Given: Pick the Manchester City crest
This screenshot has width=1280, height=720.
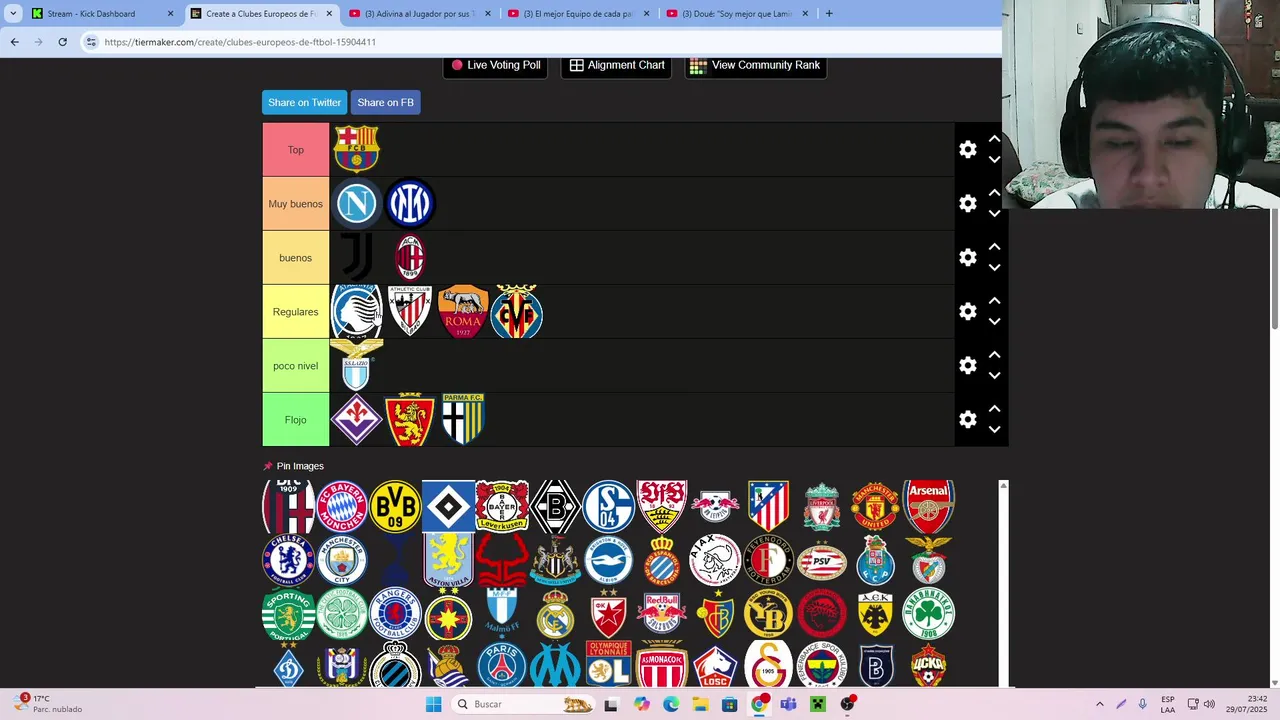Looking at the screenshot, I should [342, 560].
